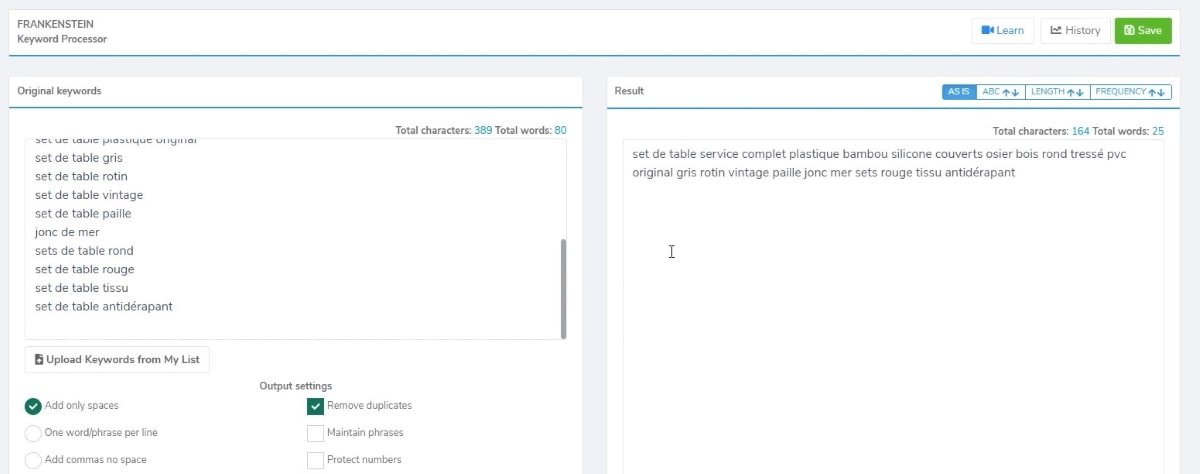The image size is (1200, 474).
Task: Choose Add commas no space option
Action: (x=33, y=460)
